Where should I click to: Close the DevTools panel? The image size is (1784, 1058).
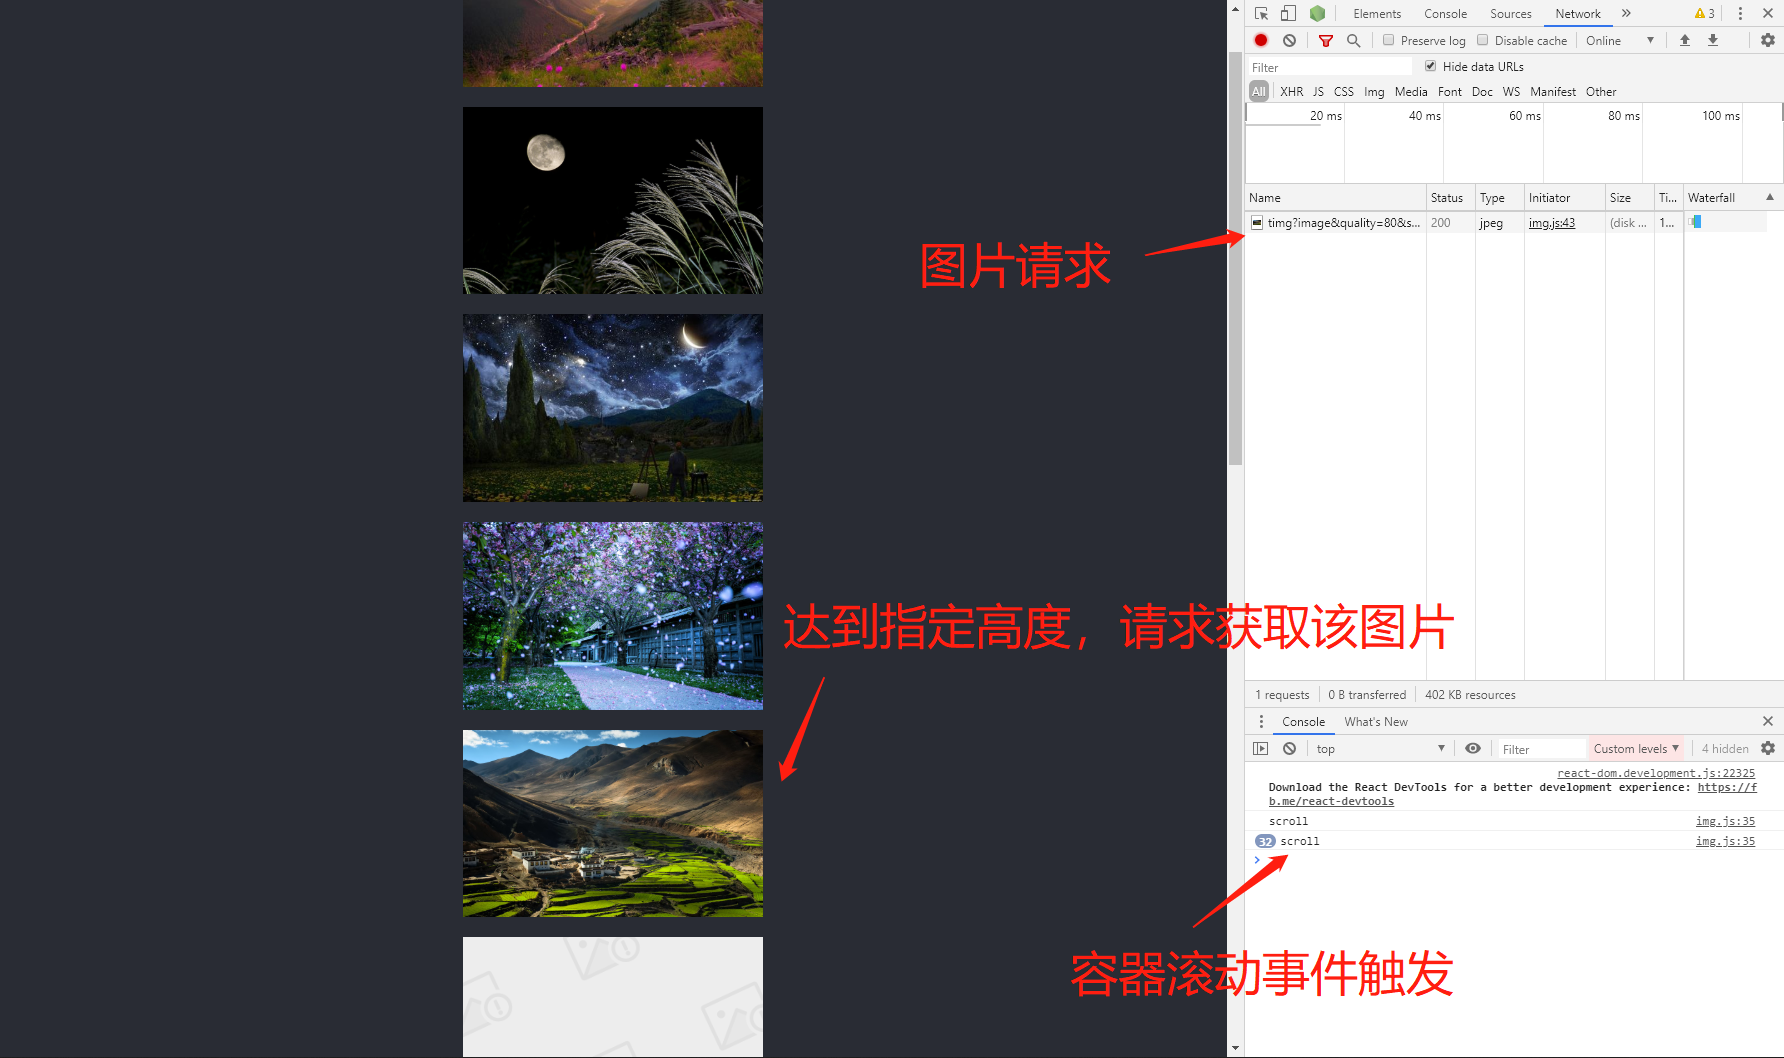click(1768, 14)
